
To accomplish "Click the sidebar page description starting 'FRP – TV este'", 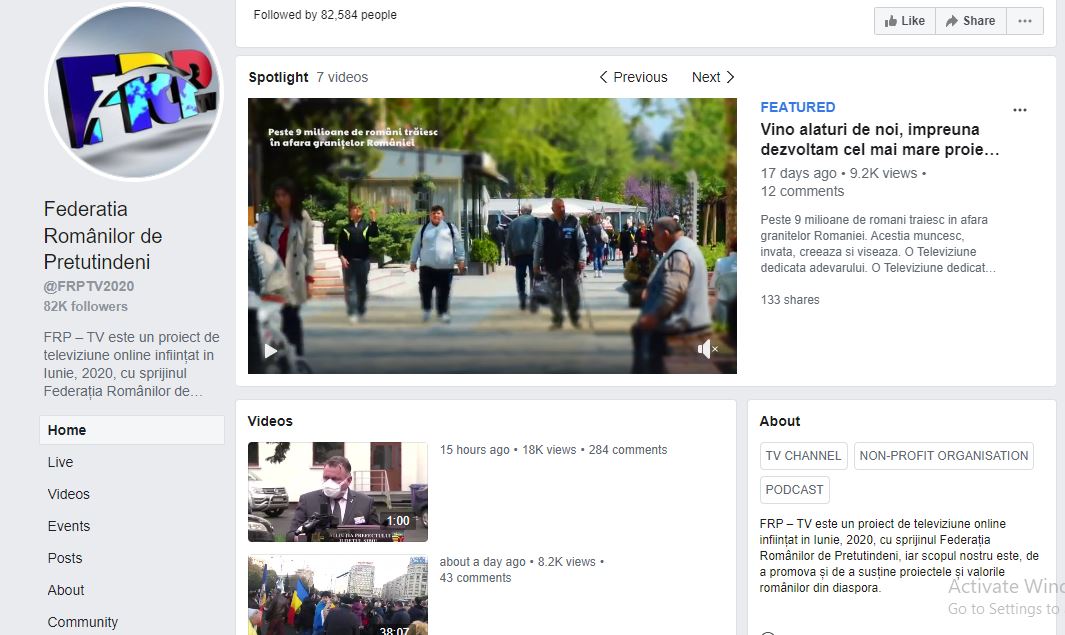I will [132, 364].
